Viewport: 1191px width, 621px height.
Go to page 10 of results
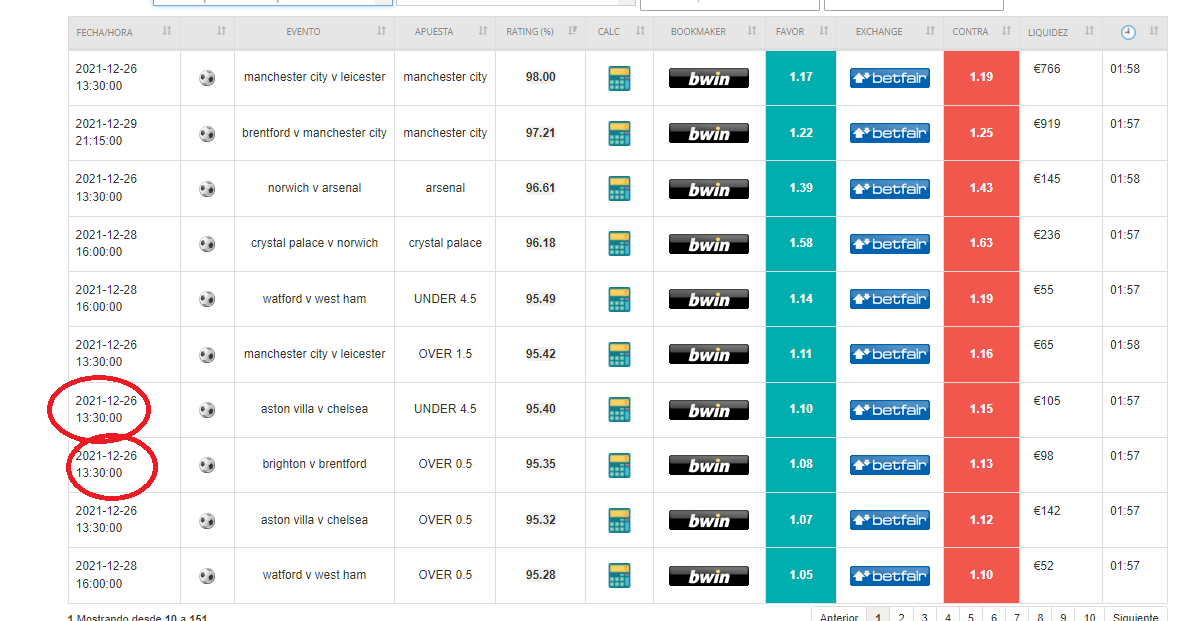(x=1089, y=616)
